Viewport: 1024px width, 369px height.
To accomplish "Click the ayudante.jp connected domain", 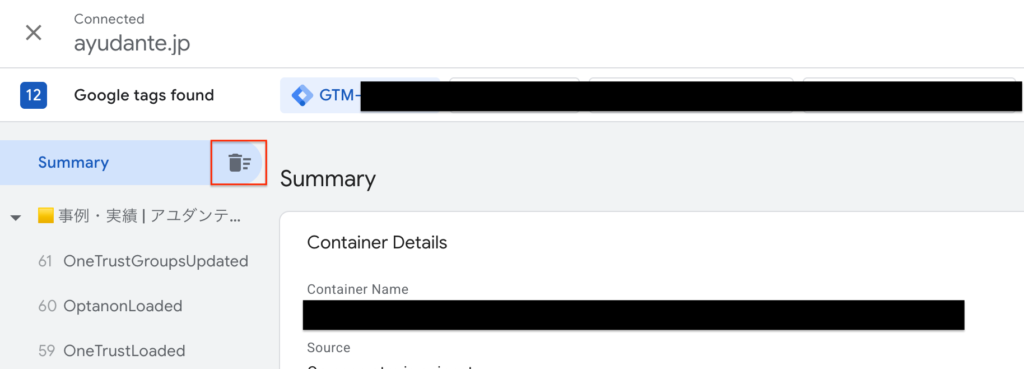I will pyautogui.click(x=132, y=44).
